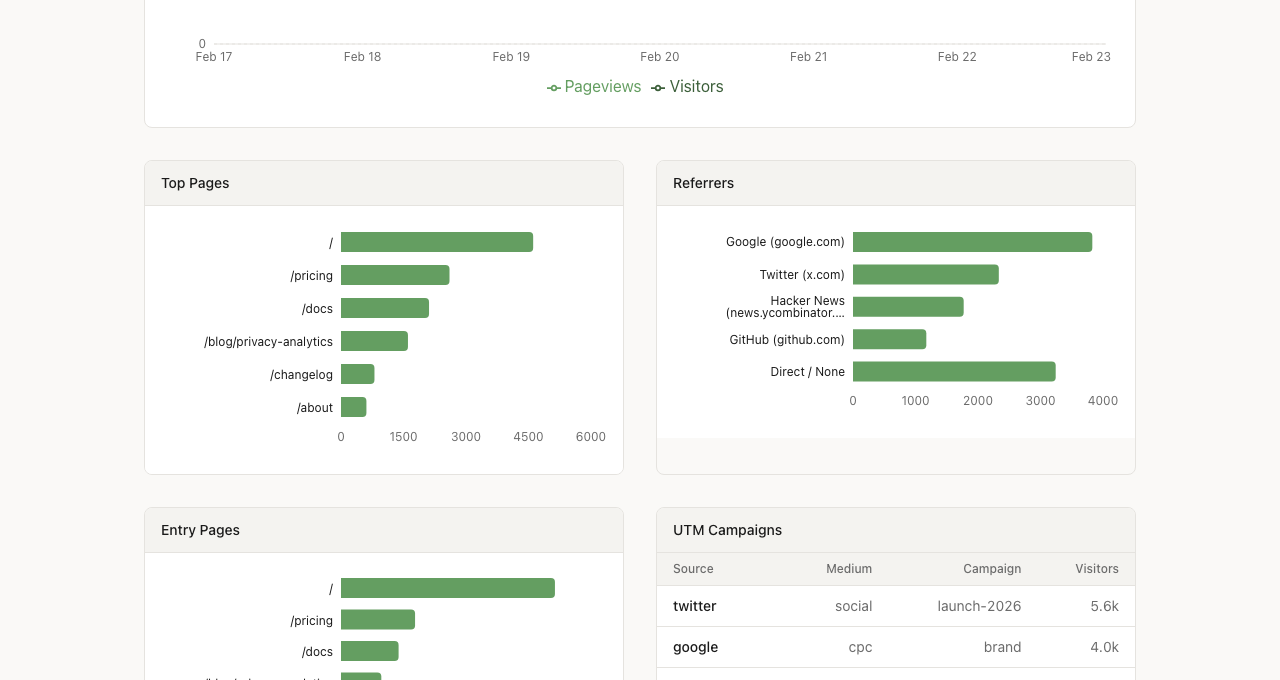Viewport: 1280px width, 680px height.
Task: Select the /changelog bar in Top Pages
Action: coord(357,374)
